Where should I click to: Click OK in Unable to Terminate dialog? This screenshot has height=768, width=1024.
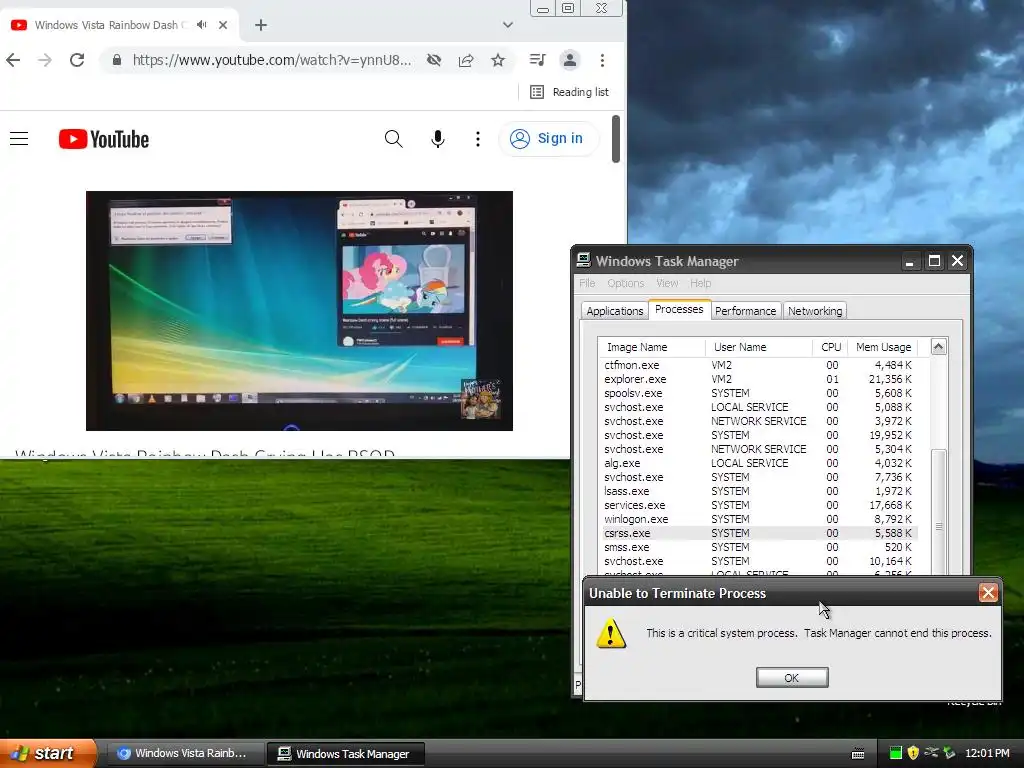[792, 678]
